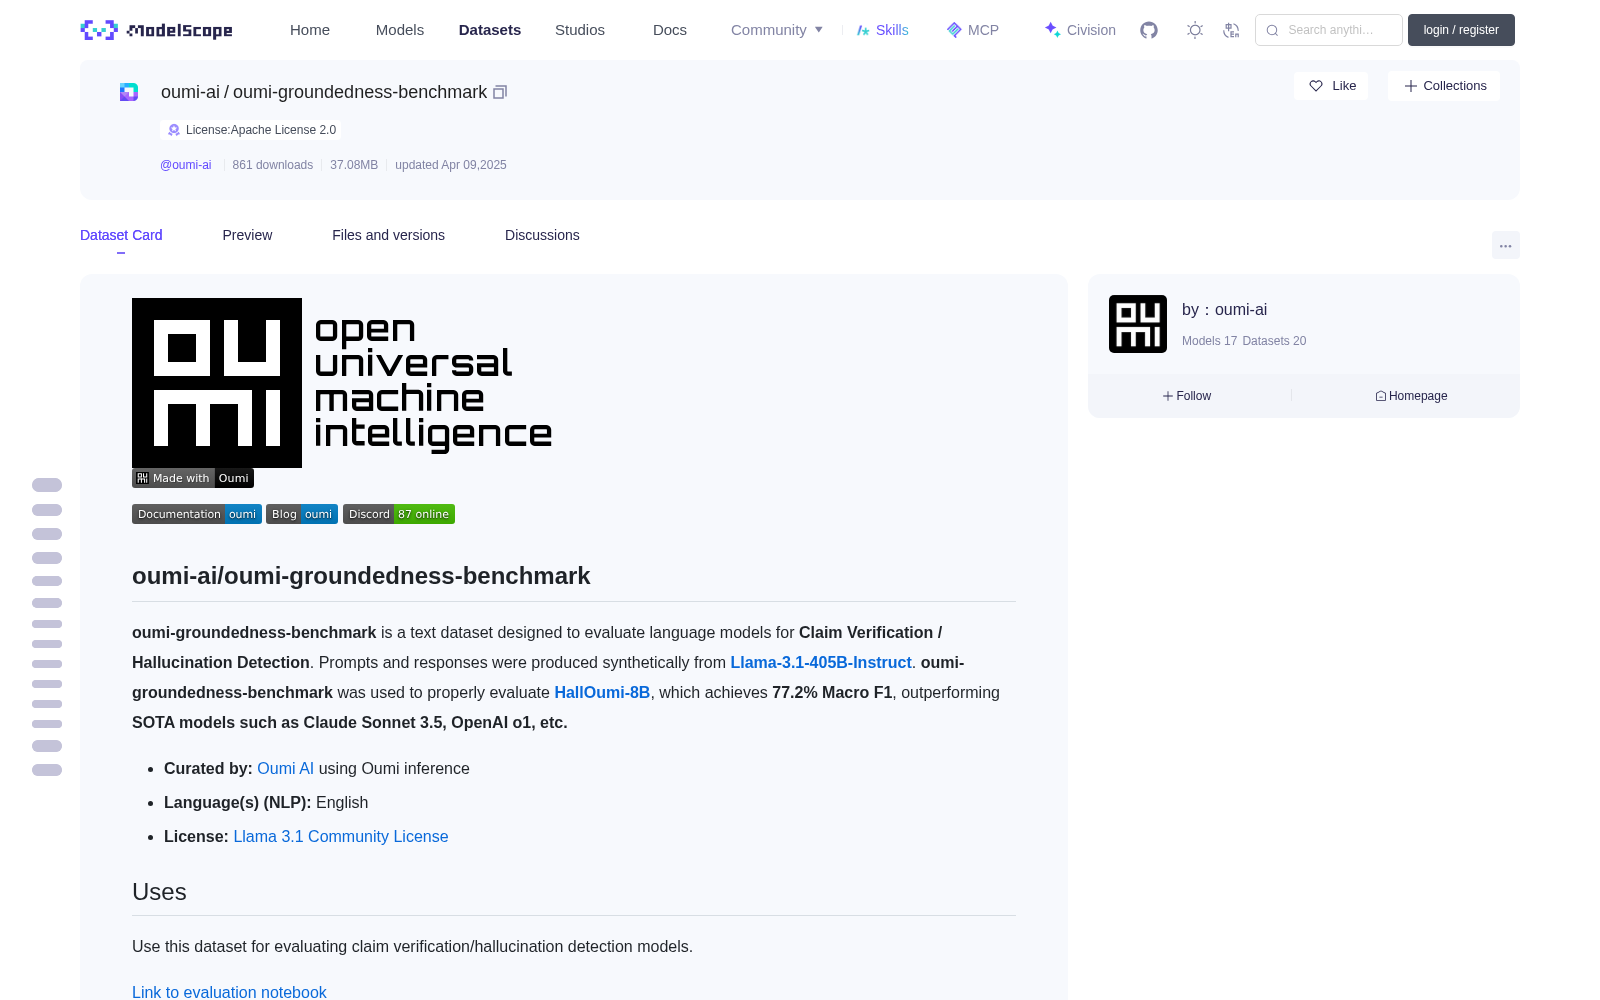1600x1000 pixels.
Task: Copy dataset name with copy icon
Action: 500,92
